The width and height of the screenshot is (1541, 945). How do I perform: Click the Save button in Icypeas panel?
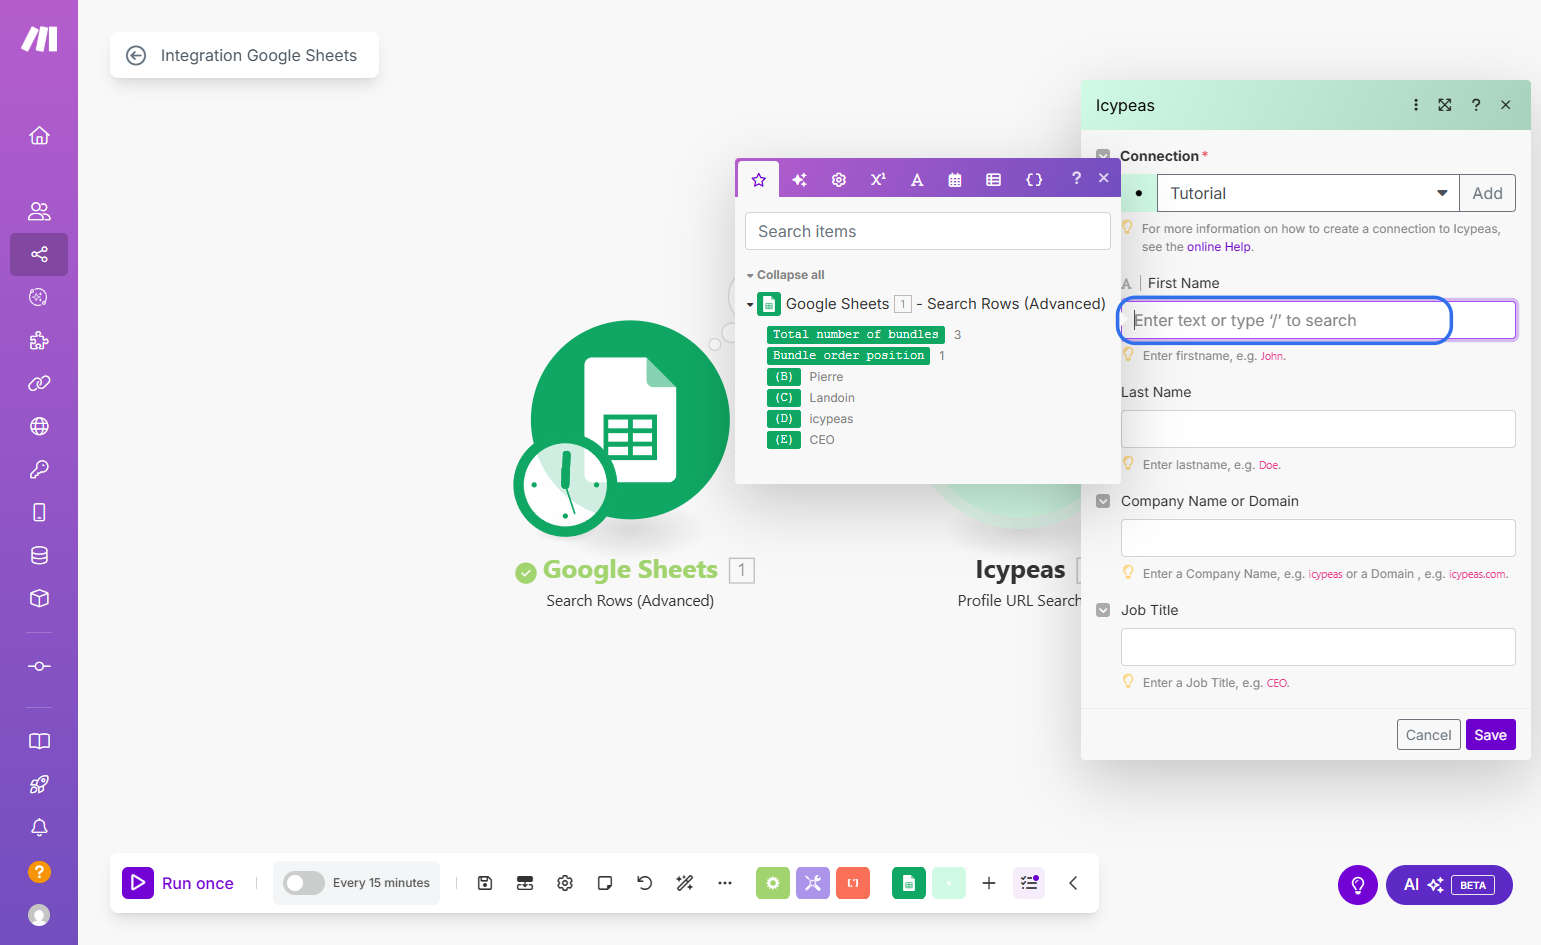[1490, 735]
